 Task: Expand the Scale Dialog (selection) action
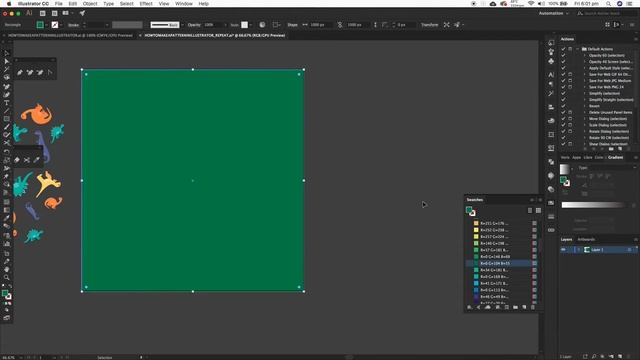pyautogui.click(x=584, y=125)
